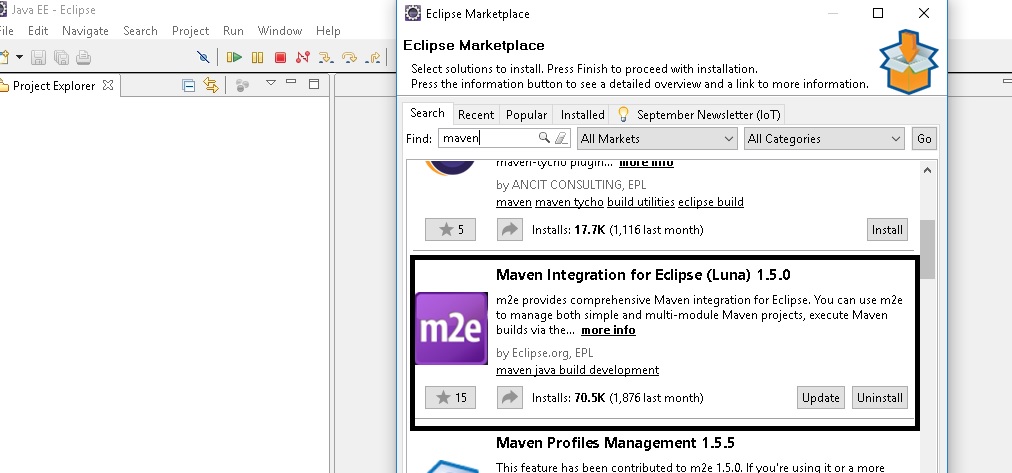Click share icon beside Installs 17.7K
This screenshot has width=1012, height=473.
510,230
